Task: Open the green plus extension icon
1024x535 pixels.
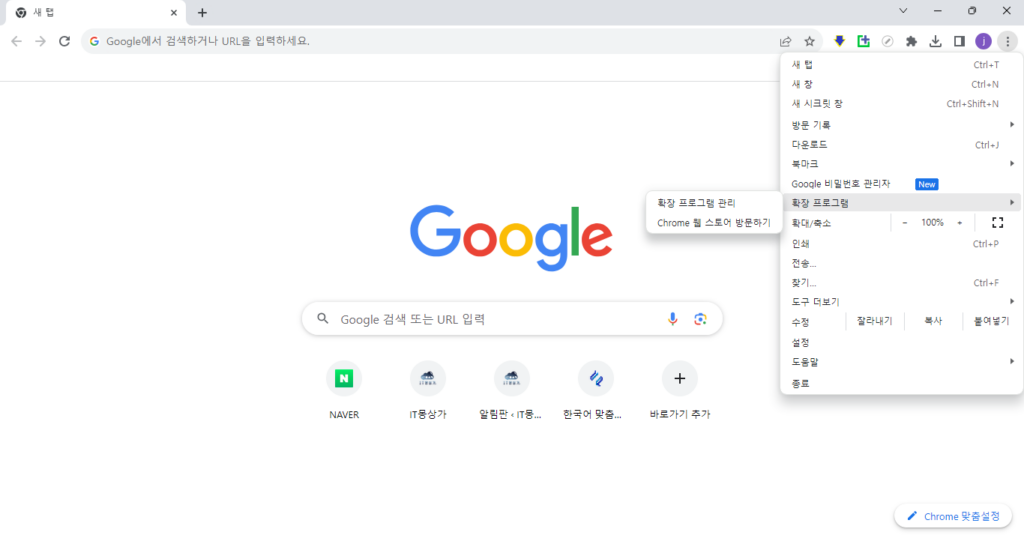Action: coord(863,41)
